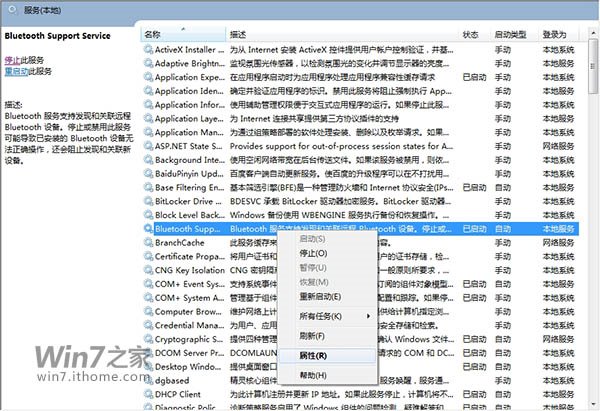Click the Certificate Propagation gear icon
Screen dimensions: 600x411
point(148,256)
